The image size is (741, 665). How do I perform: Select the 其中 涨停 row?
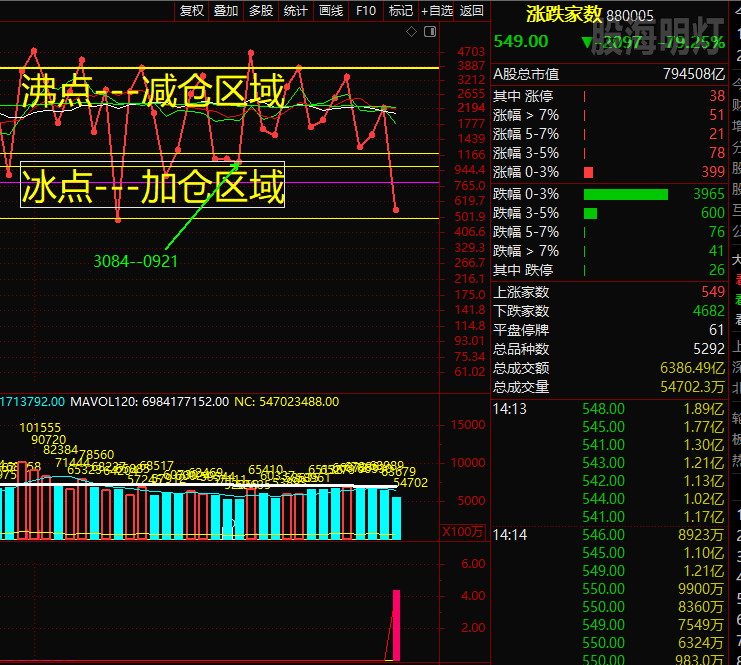point(609,96)
